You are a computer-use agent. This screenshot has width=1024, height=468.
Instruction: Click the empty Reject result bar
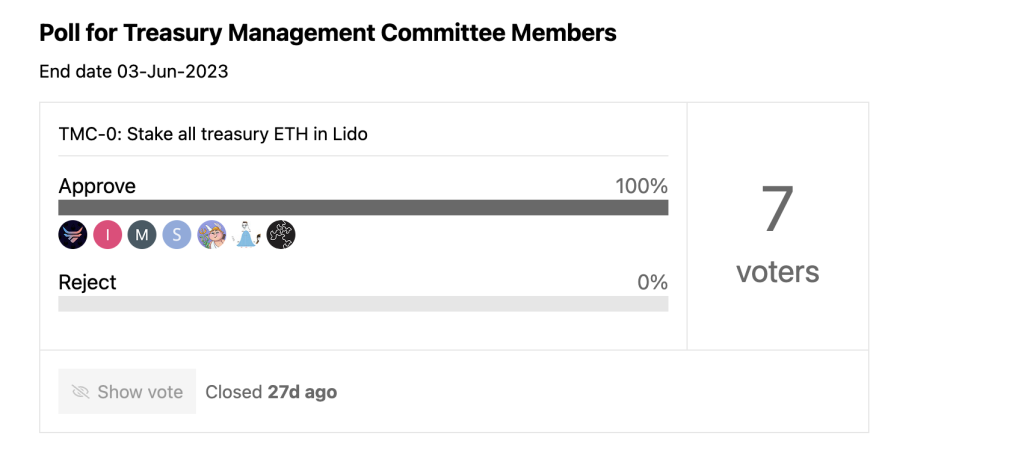coord(363,304)
